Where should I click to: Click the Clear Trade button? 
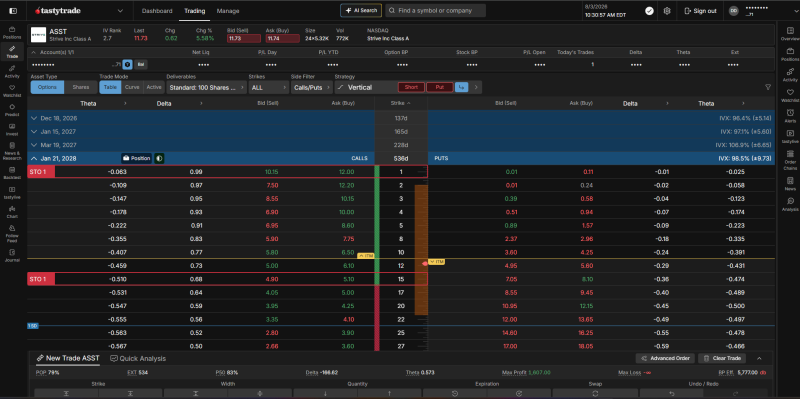point(722,358)
